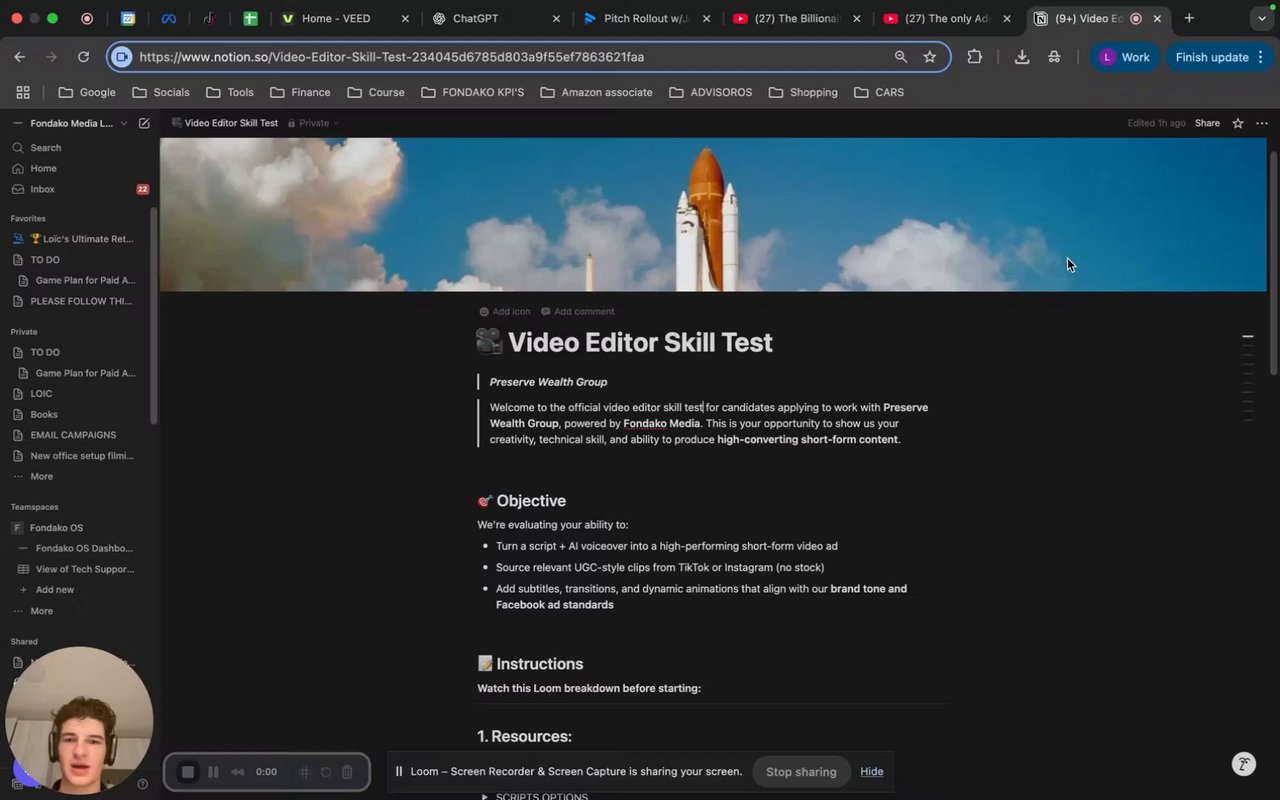Open the bookmarks apps grid icon
This screenshot has height=800, width=1280.
[23, 92]
